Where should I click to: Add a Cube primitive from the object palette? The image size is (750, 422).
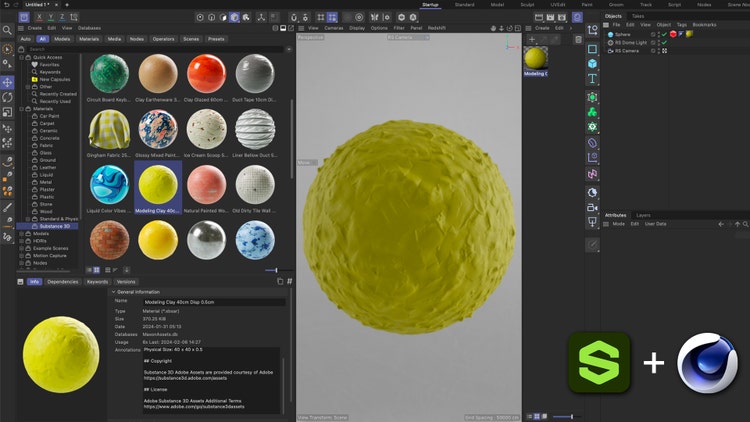tap(592, 64)
